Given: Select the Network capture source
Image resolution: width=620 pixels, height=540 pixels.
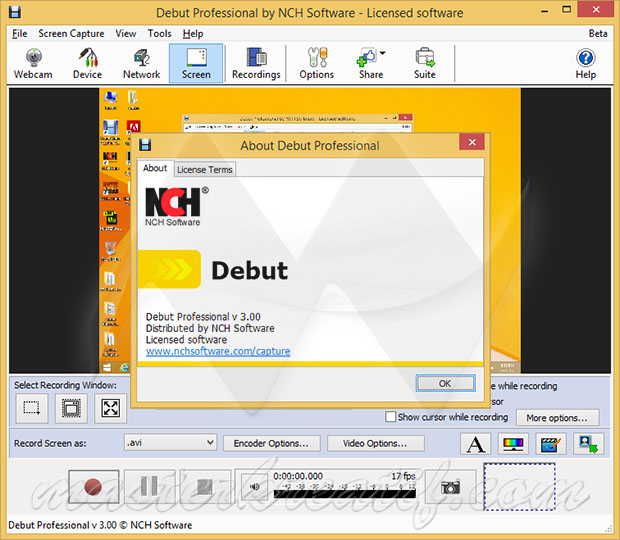Looking at the screenshot, I should pyautogui.click(x=142, y=63).
